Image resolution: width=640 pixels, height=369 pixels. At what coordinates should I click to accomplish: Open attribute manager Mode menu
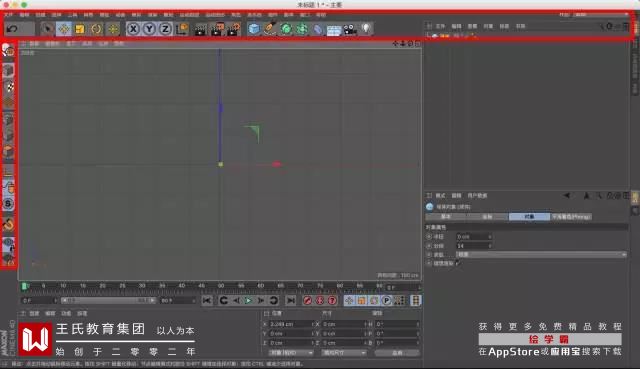click(x=440, y=196)
